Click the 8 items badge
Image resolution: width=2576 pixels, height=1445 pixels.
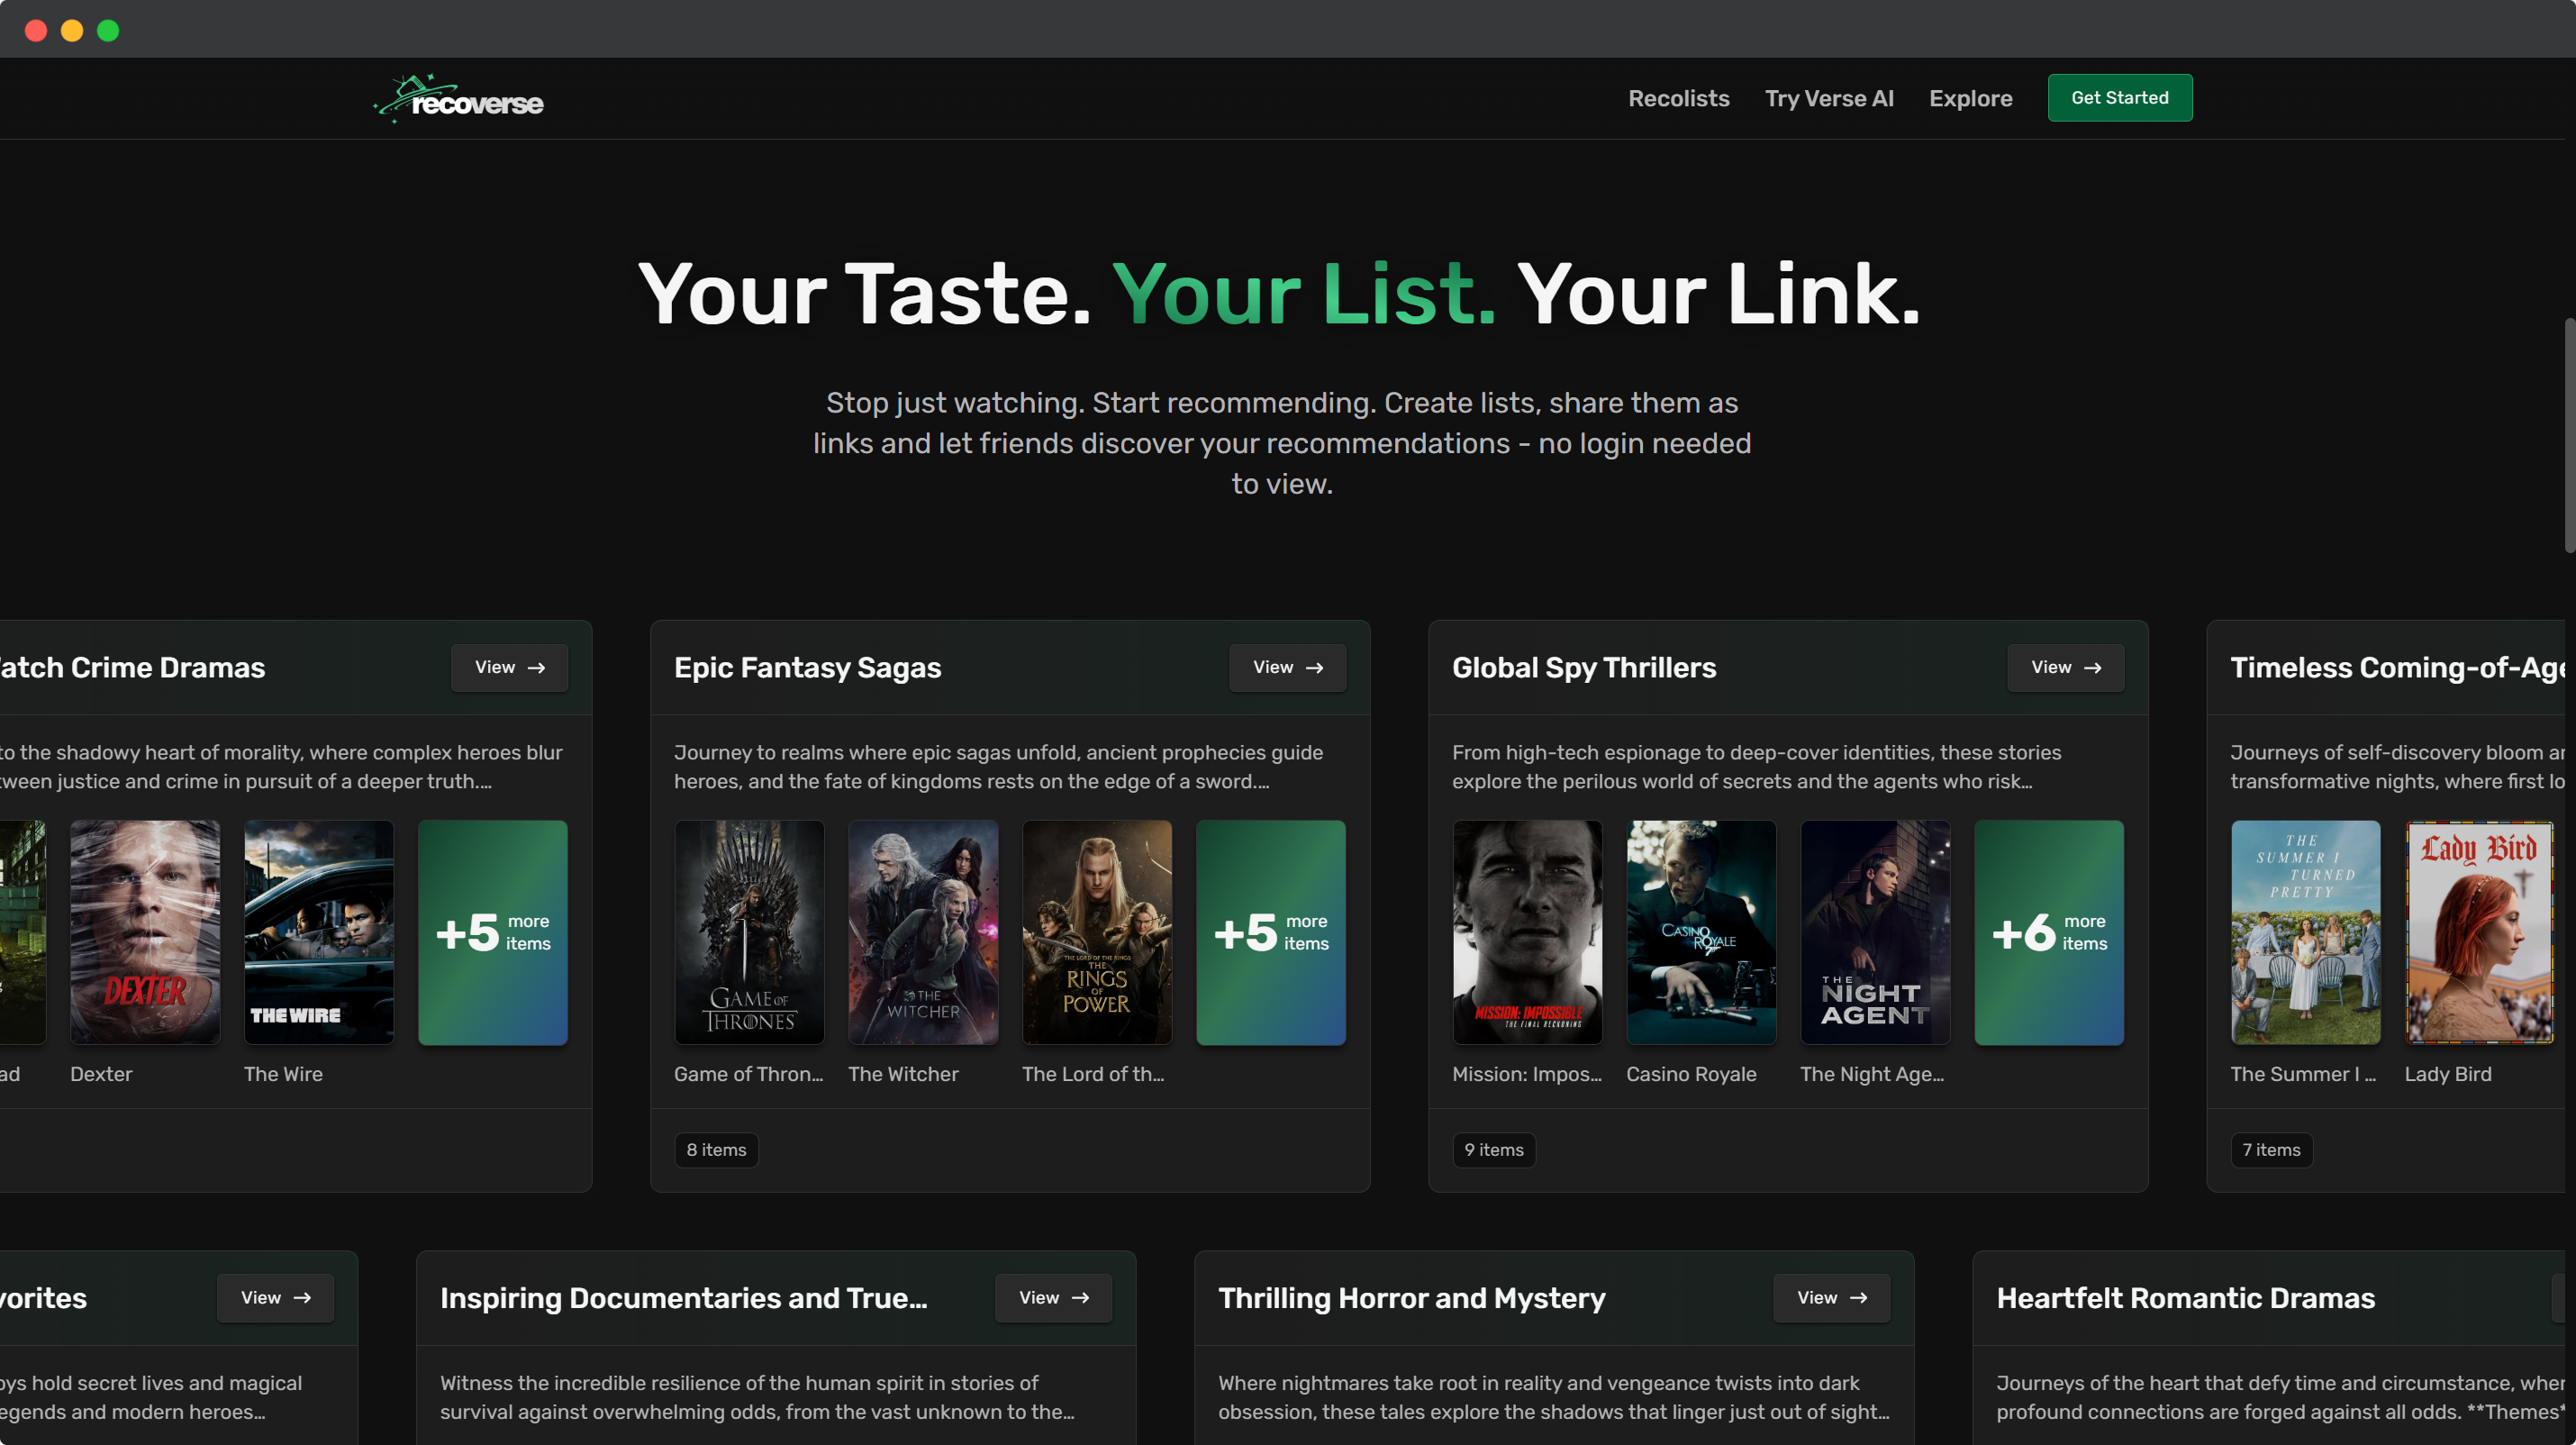click(x=716, y=1149)
